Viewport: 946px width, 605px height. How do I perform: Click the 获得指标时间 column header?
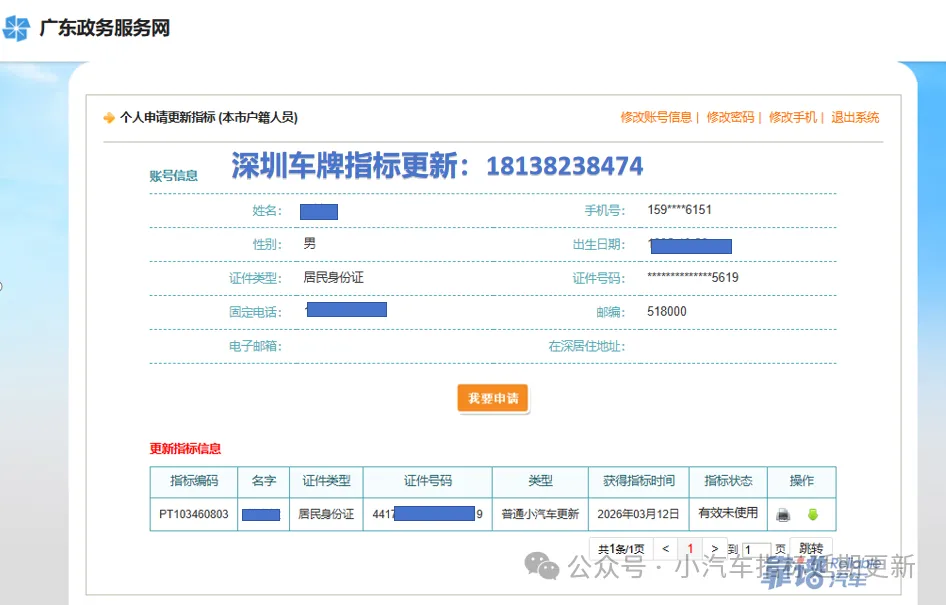639,481
